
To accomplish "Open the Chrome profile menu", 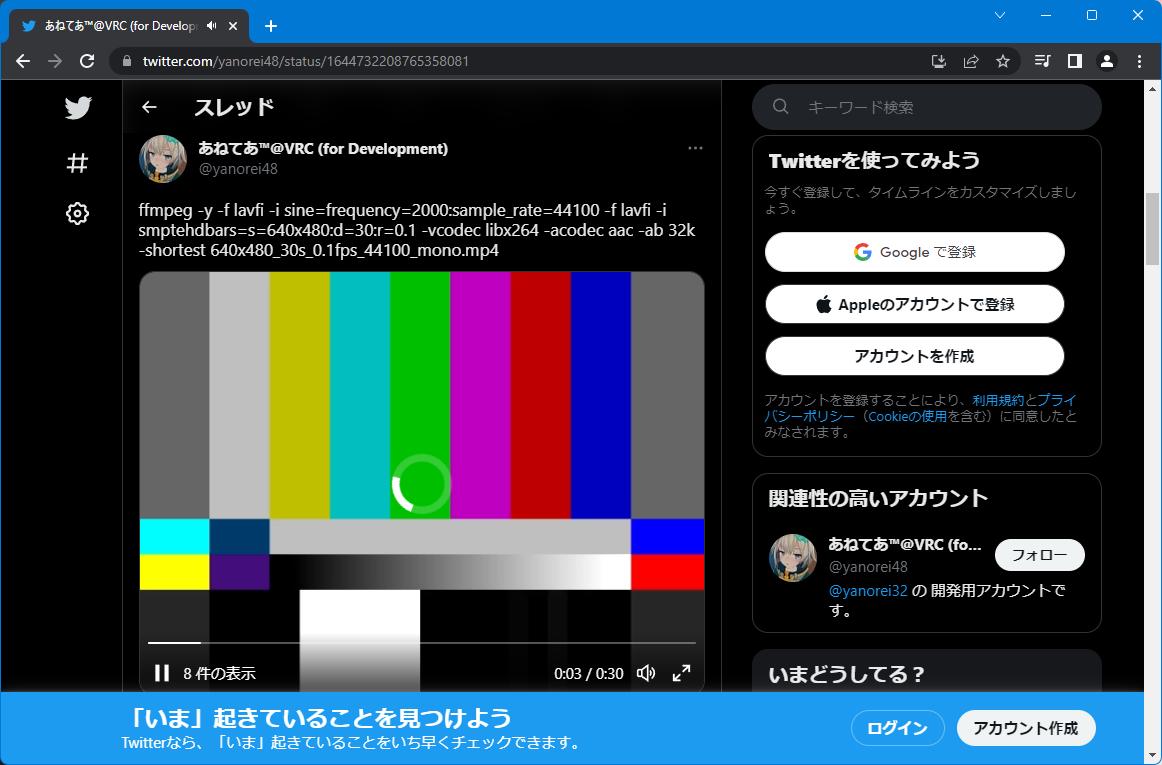I will click(x=1106, y=61).
